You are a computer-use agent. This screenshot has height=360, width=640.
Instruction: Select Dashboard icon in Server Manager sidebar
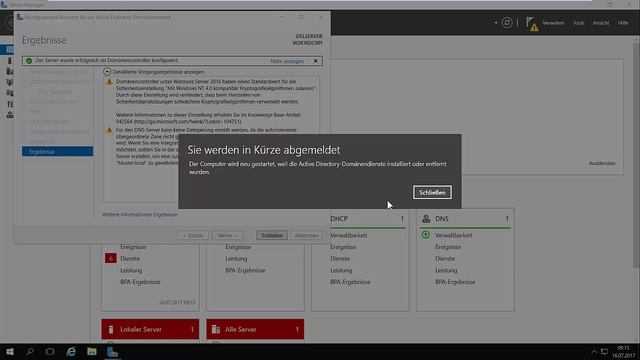click(9, 50)
